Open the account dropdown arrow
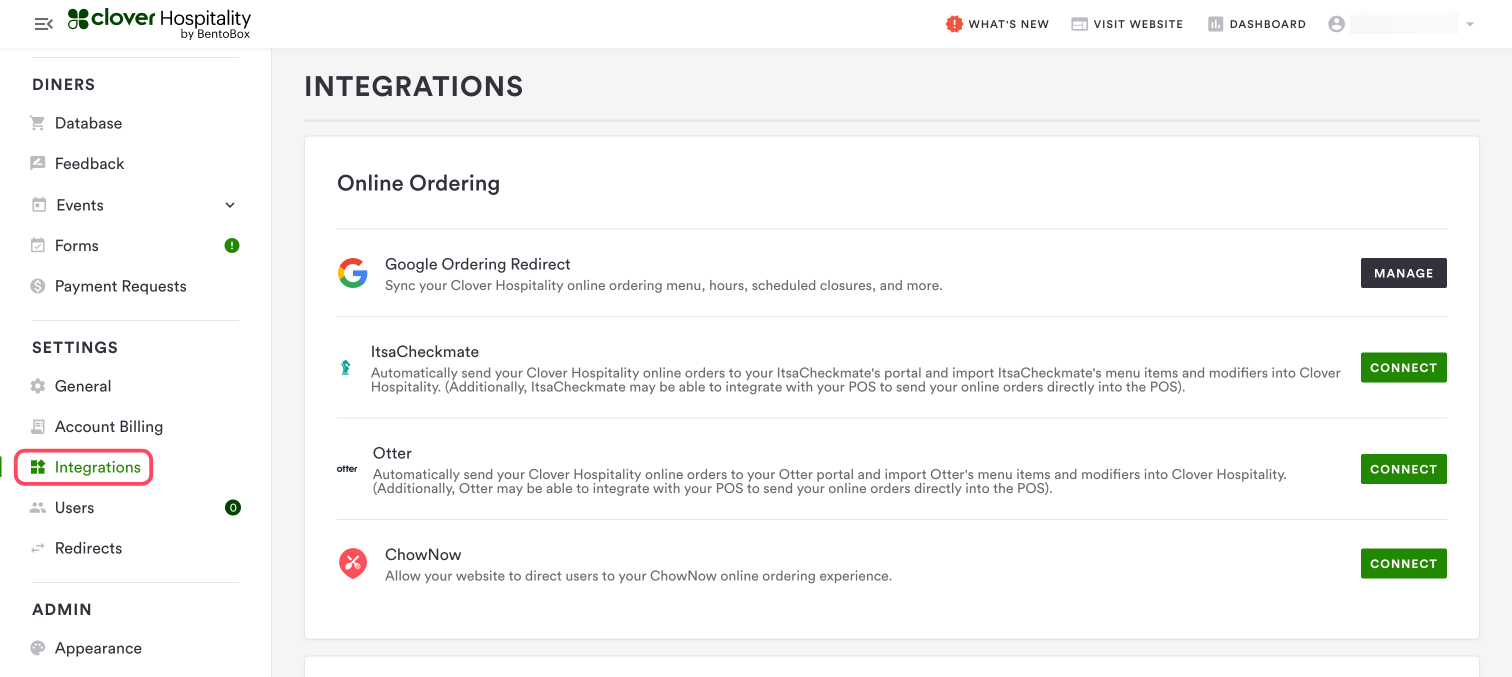The width and height of the screenshot is (1512, 677). [x=1470, y=24]
